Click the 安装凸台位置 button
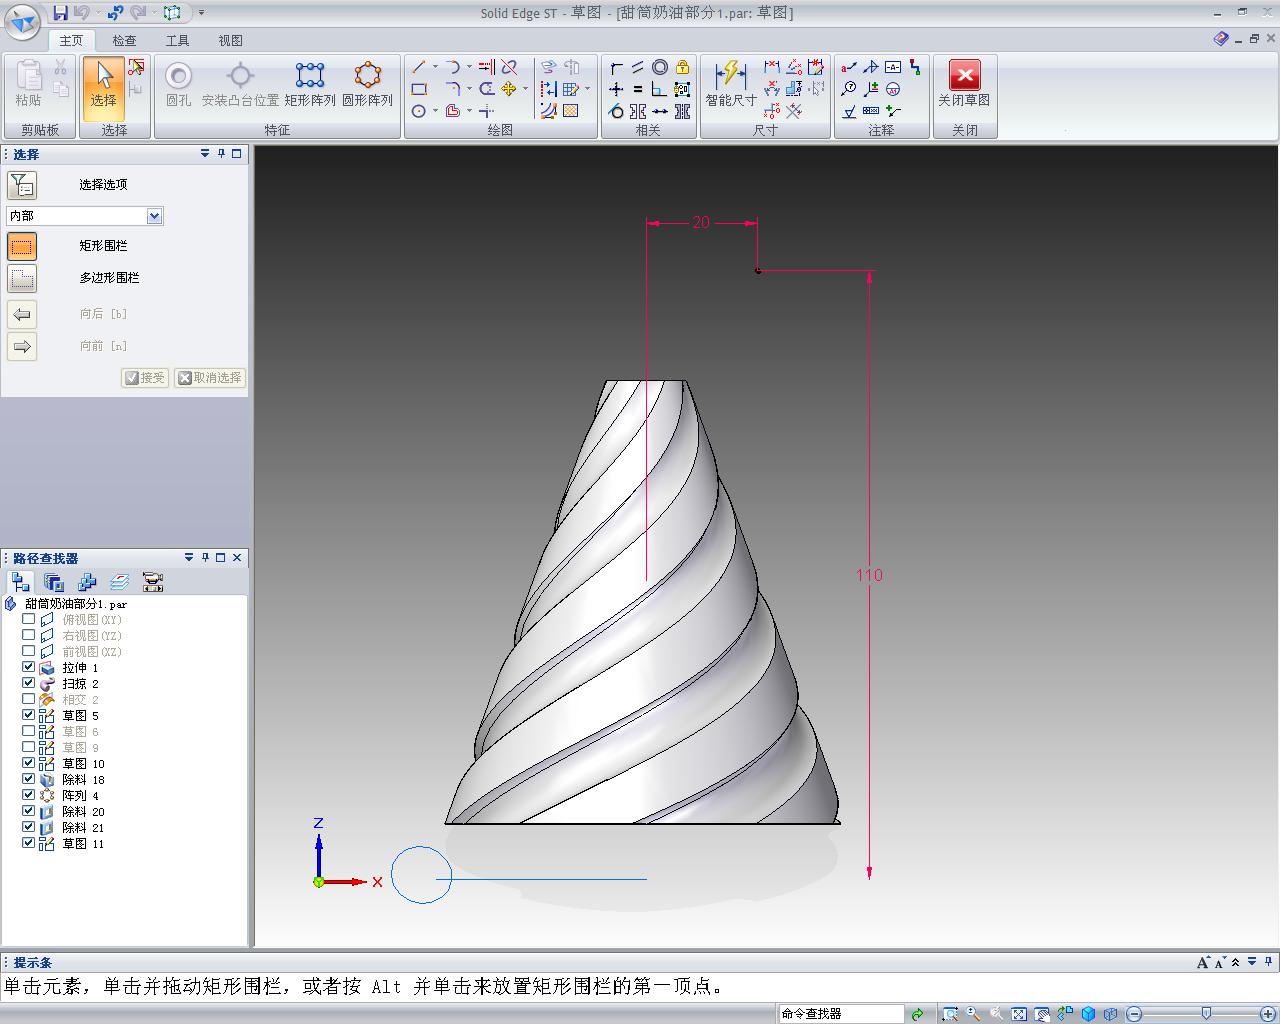The image size is (1280, 1024). coord(240,83)
